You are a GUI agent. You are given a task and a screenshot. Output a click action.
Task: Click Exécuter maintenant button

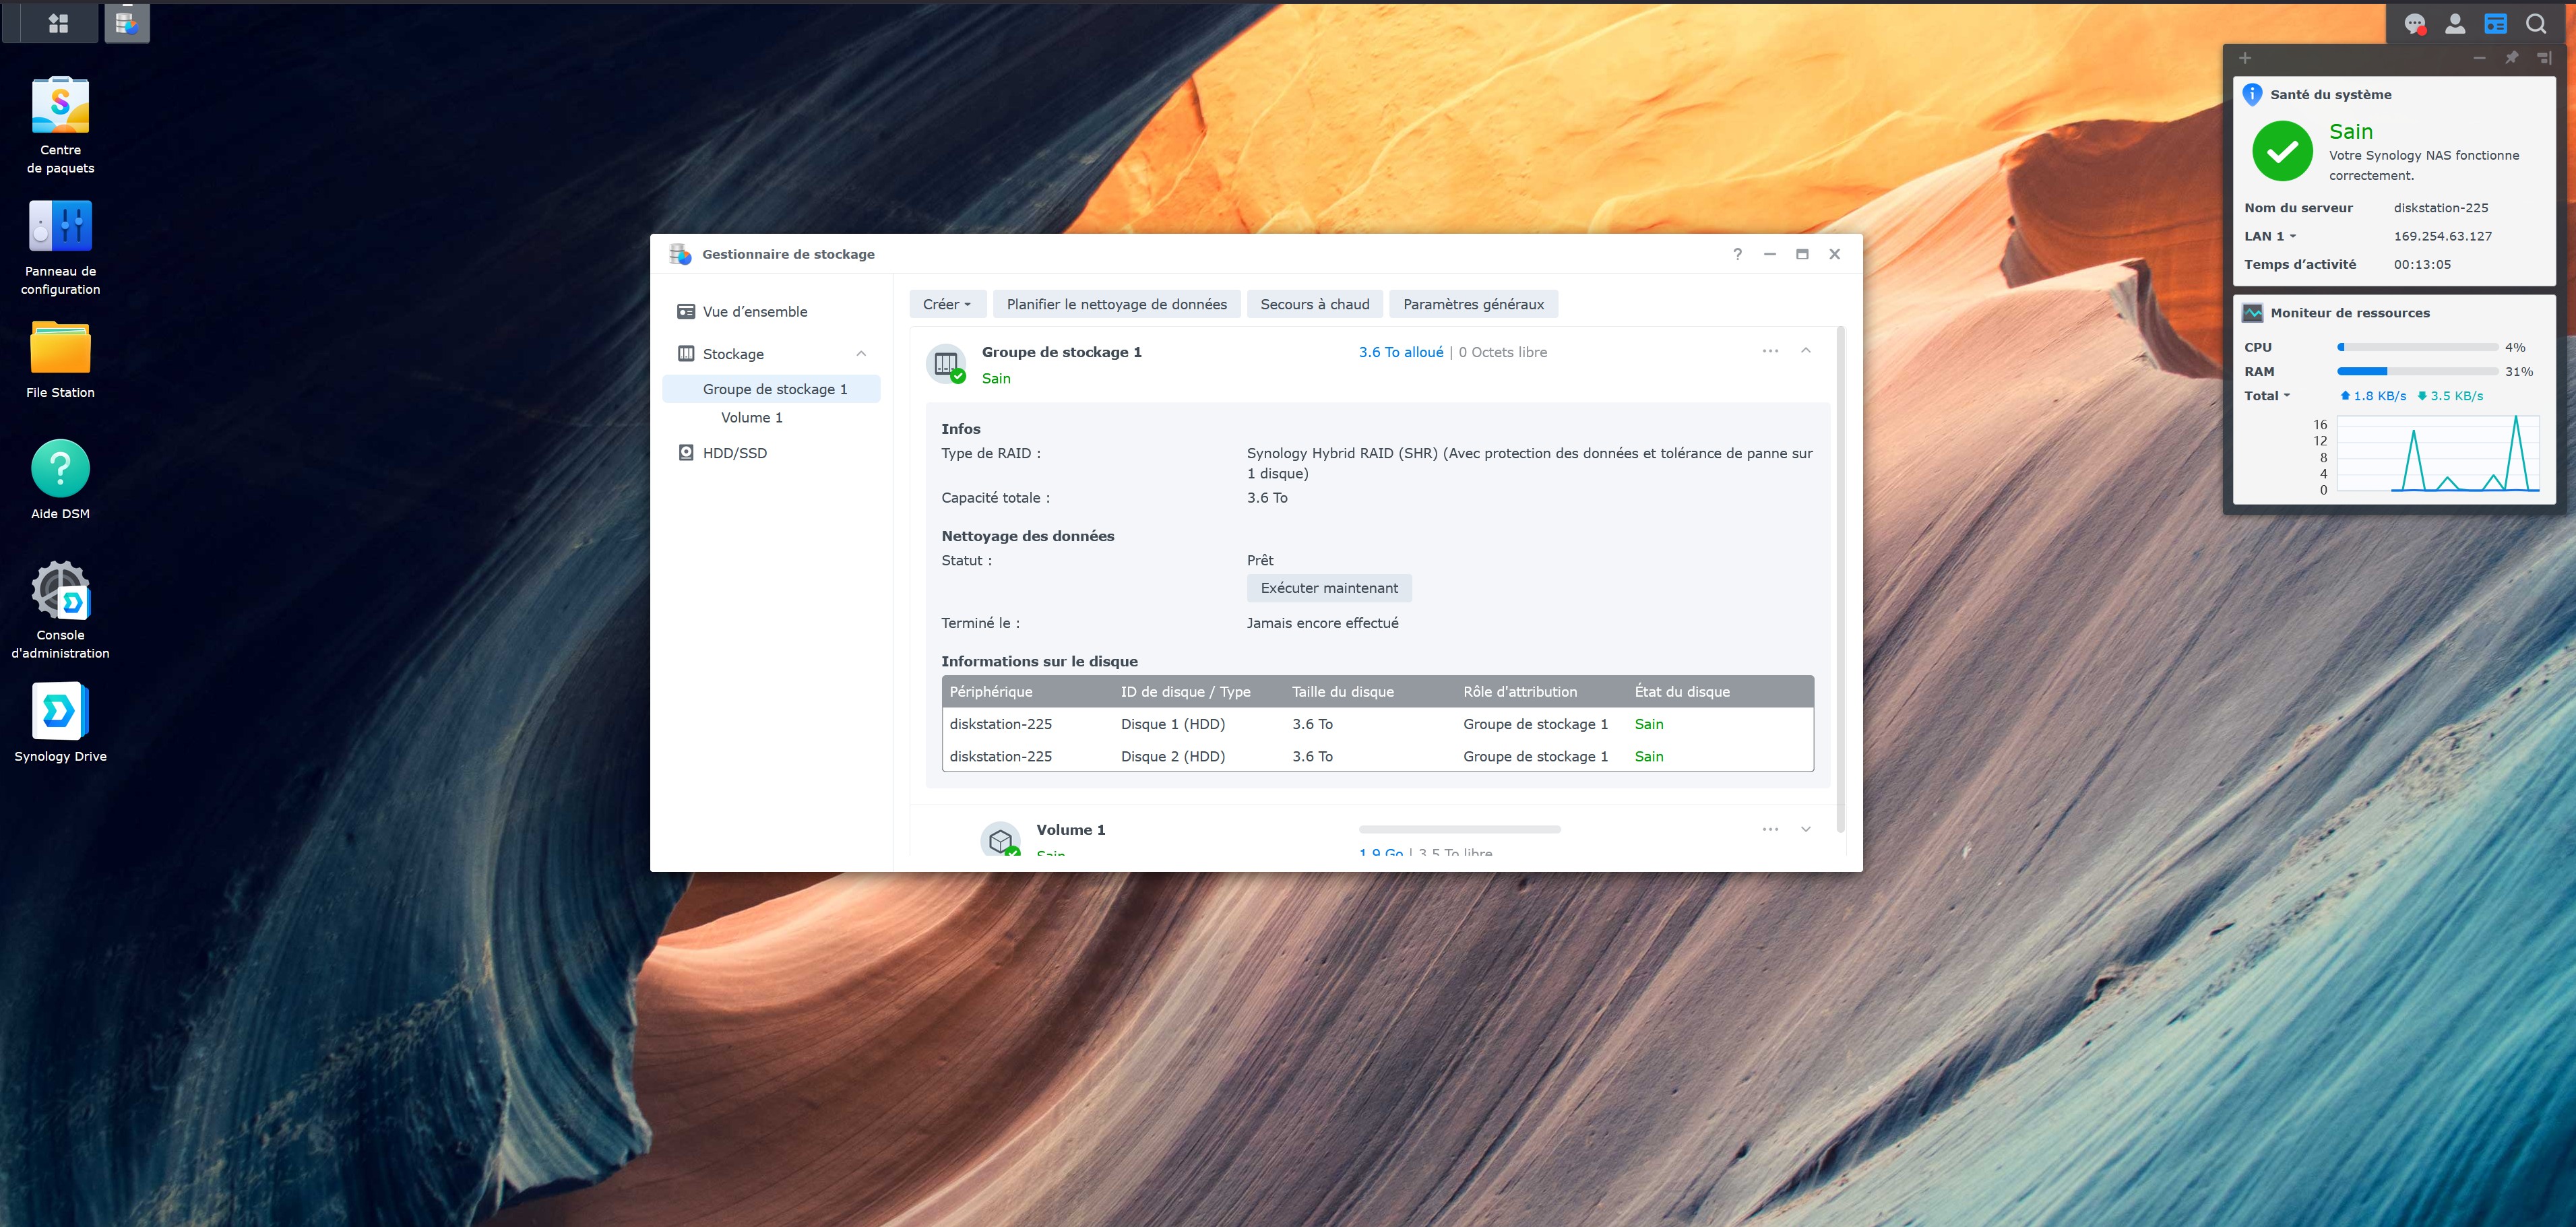[1329, 588]
